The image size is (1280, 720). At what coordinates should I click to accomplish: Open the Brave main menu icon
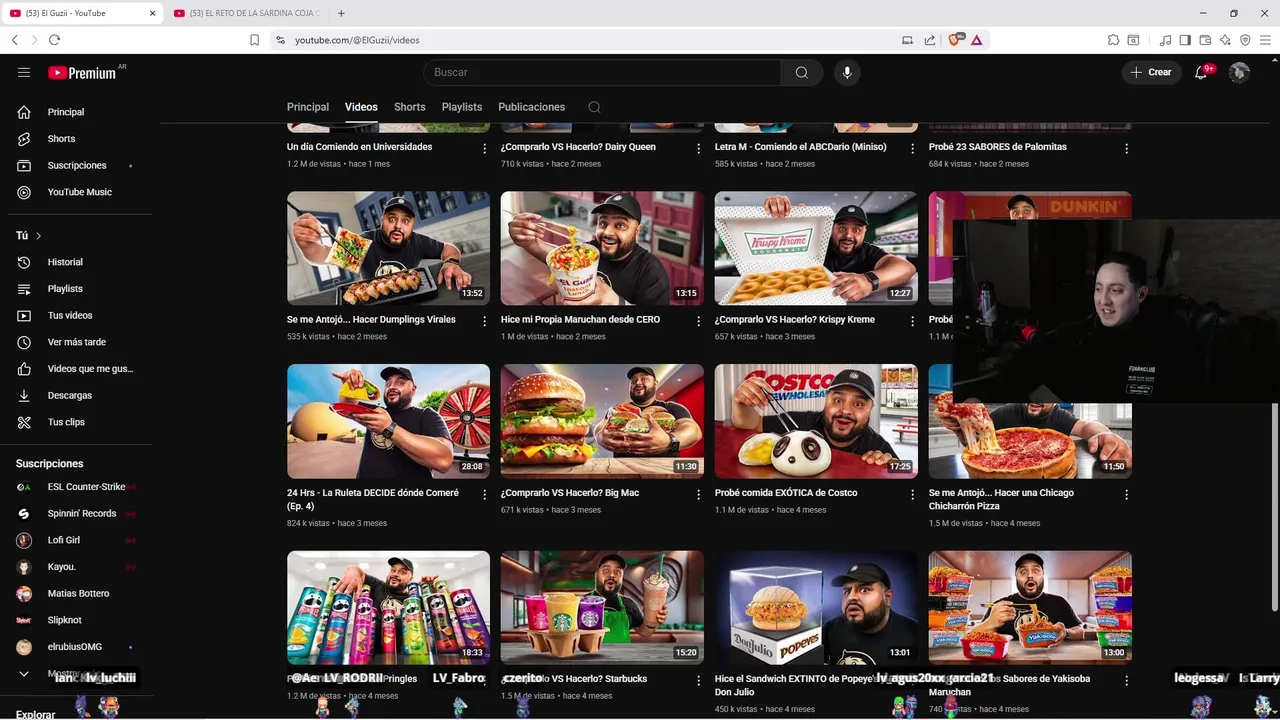tap(1265, 40)
